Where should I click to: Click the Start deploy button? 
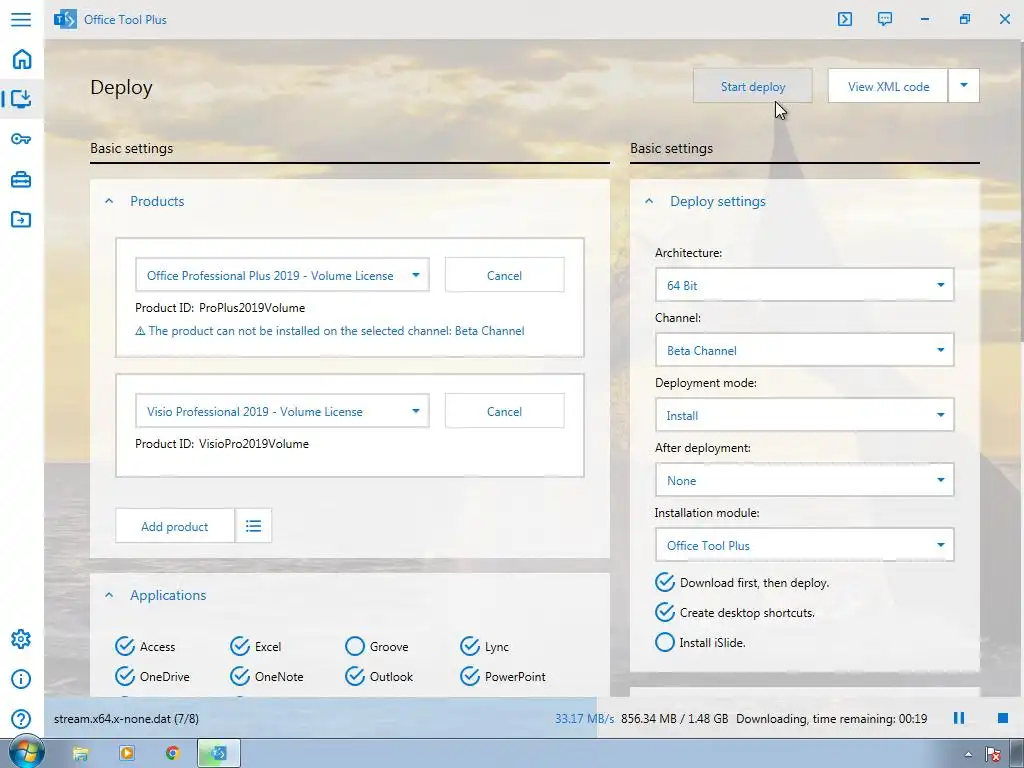pyautogui.click(x=753, y=86)
